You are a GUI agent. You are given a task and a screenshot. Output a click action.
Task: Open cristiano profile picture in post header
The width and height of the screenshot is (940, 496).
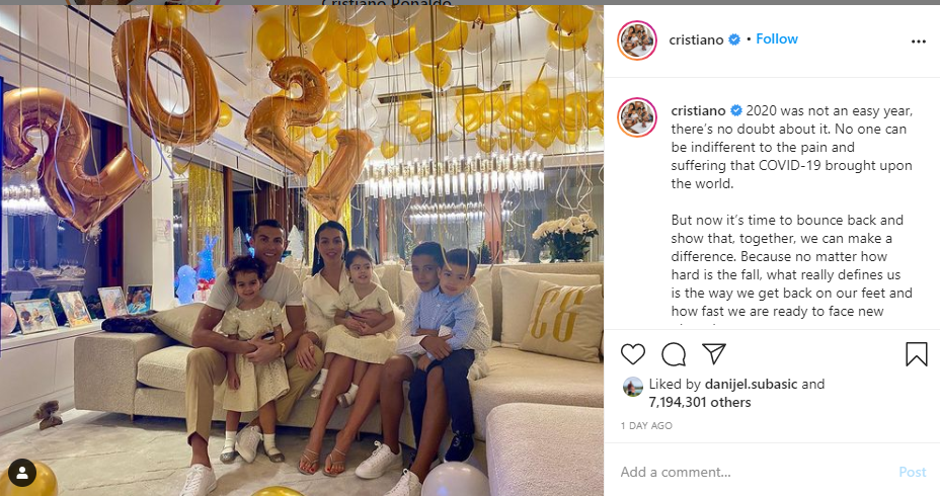(637, 40)
